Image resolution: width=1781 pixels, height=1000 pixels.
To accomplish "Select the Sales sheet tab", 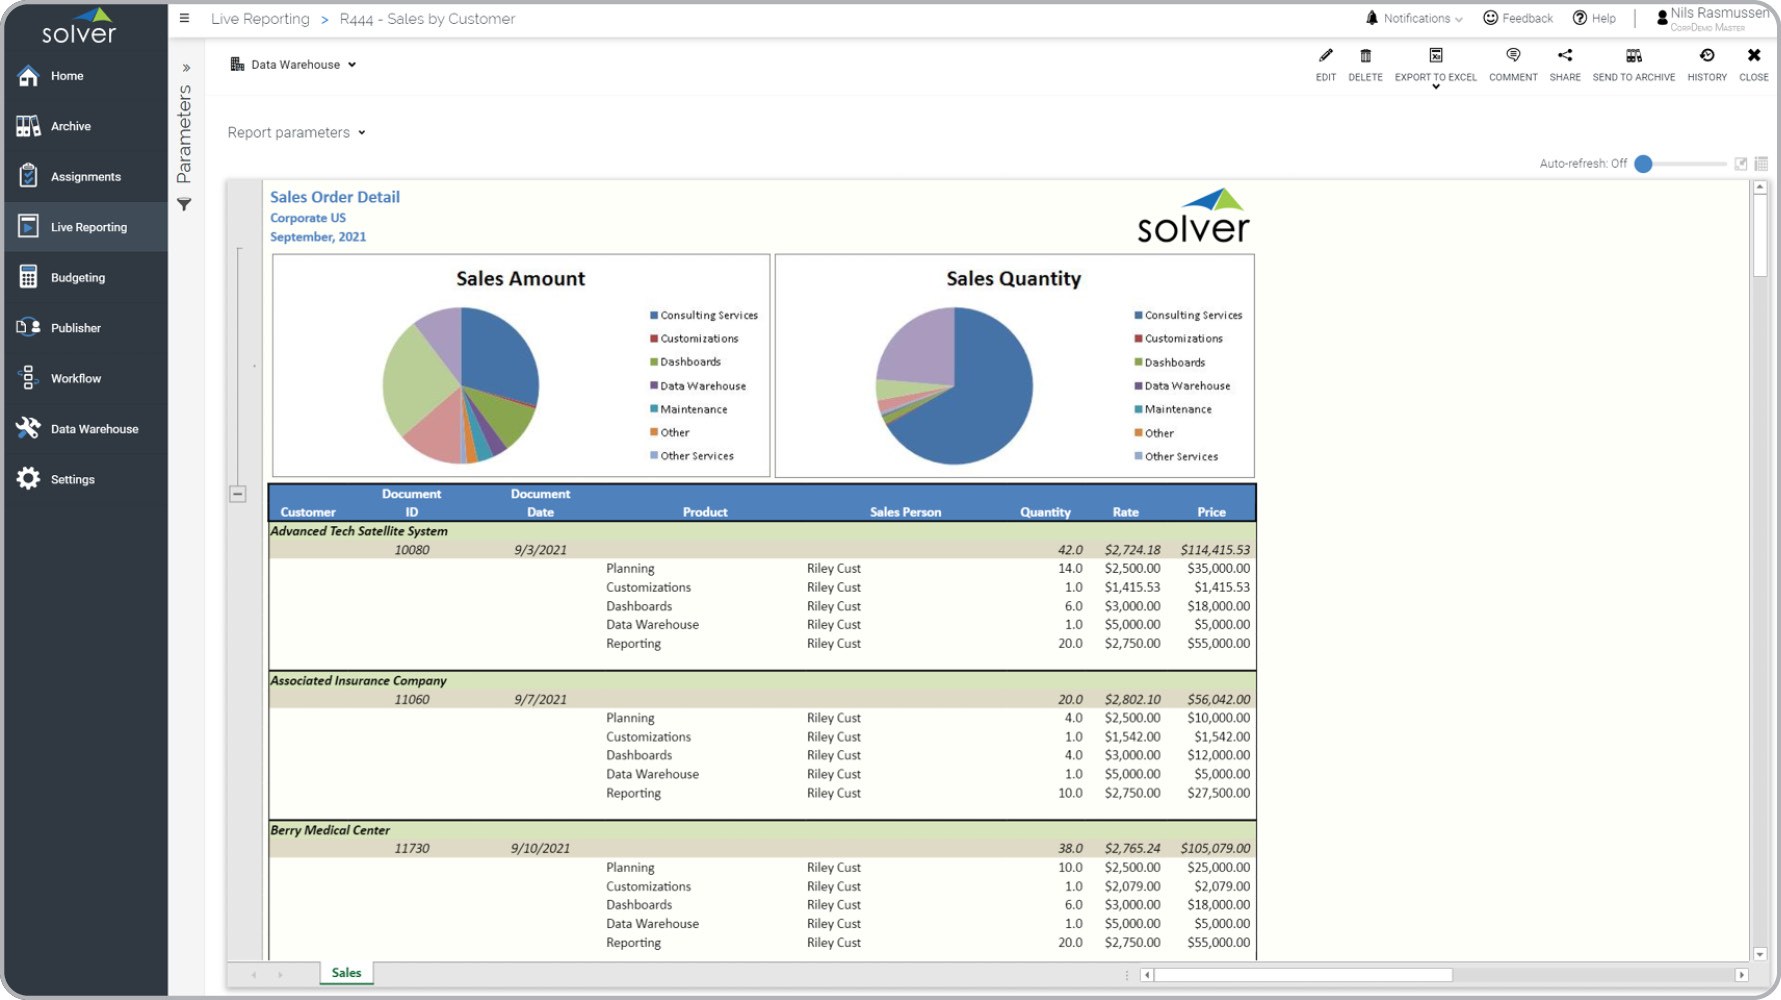I will coord(346,973).
